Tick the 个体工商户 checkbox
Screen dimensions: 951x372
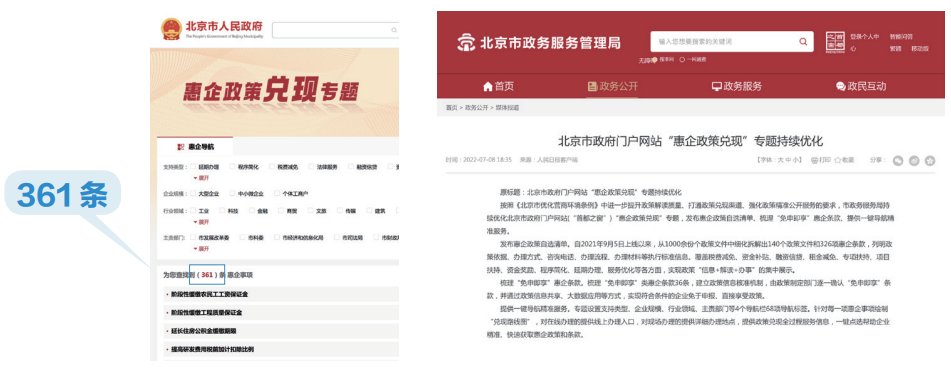277,194
